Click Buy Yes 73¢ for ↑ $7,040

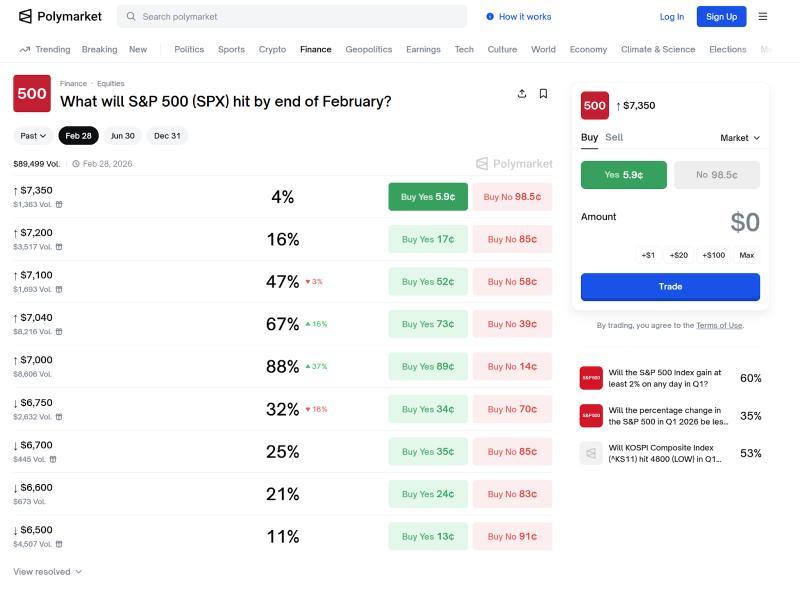coord(428,324)
